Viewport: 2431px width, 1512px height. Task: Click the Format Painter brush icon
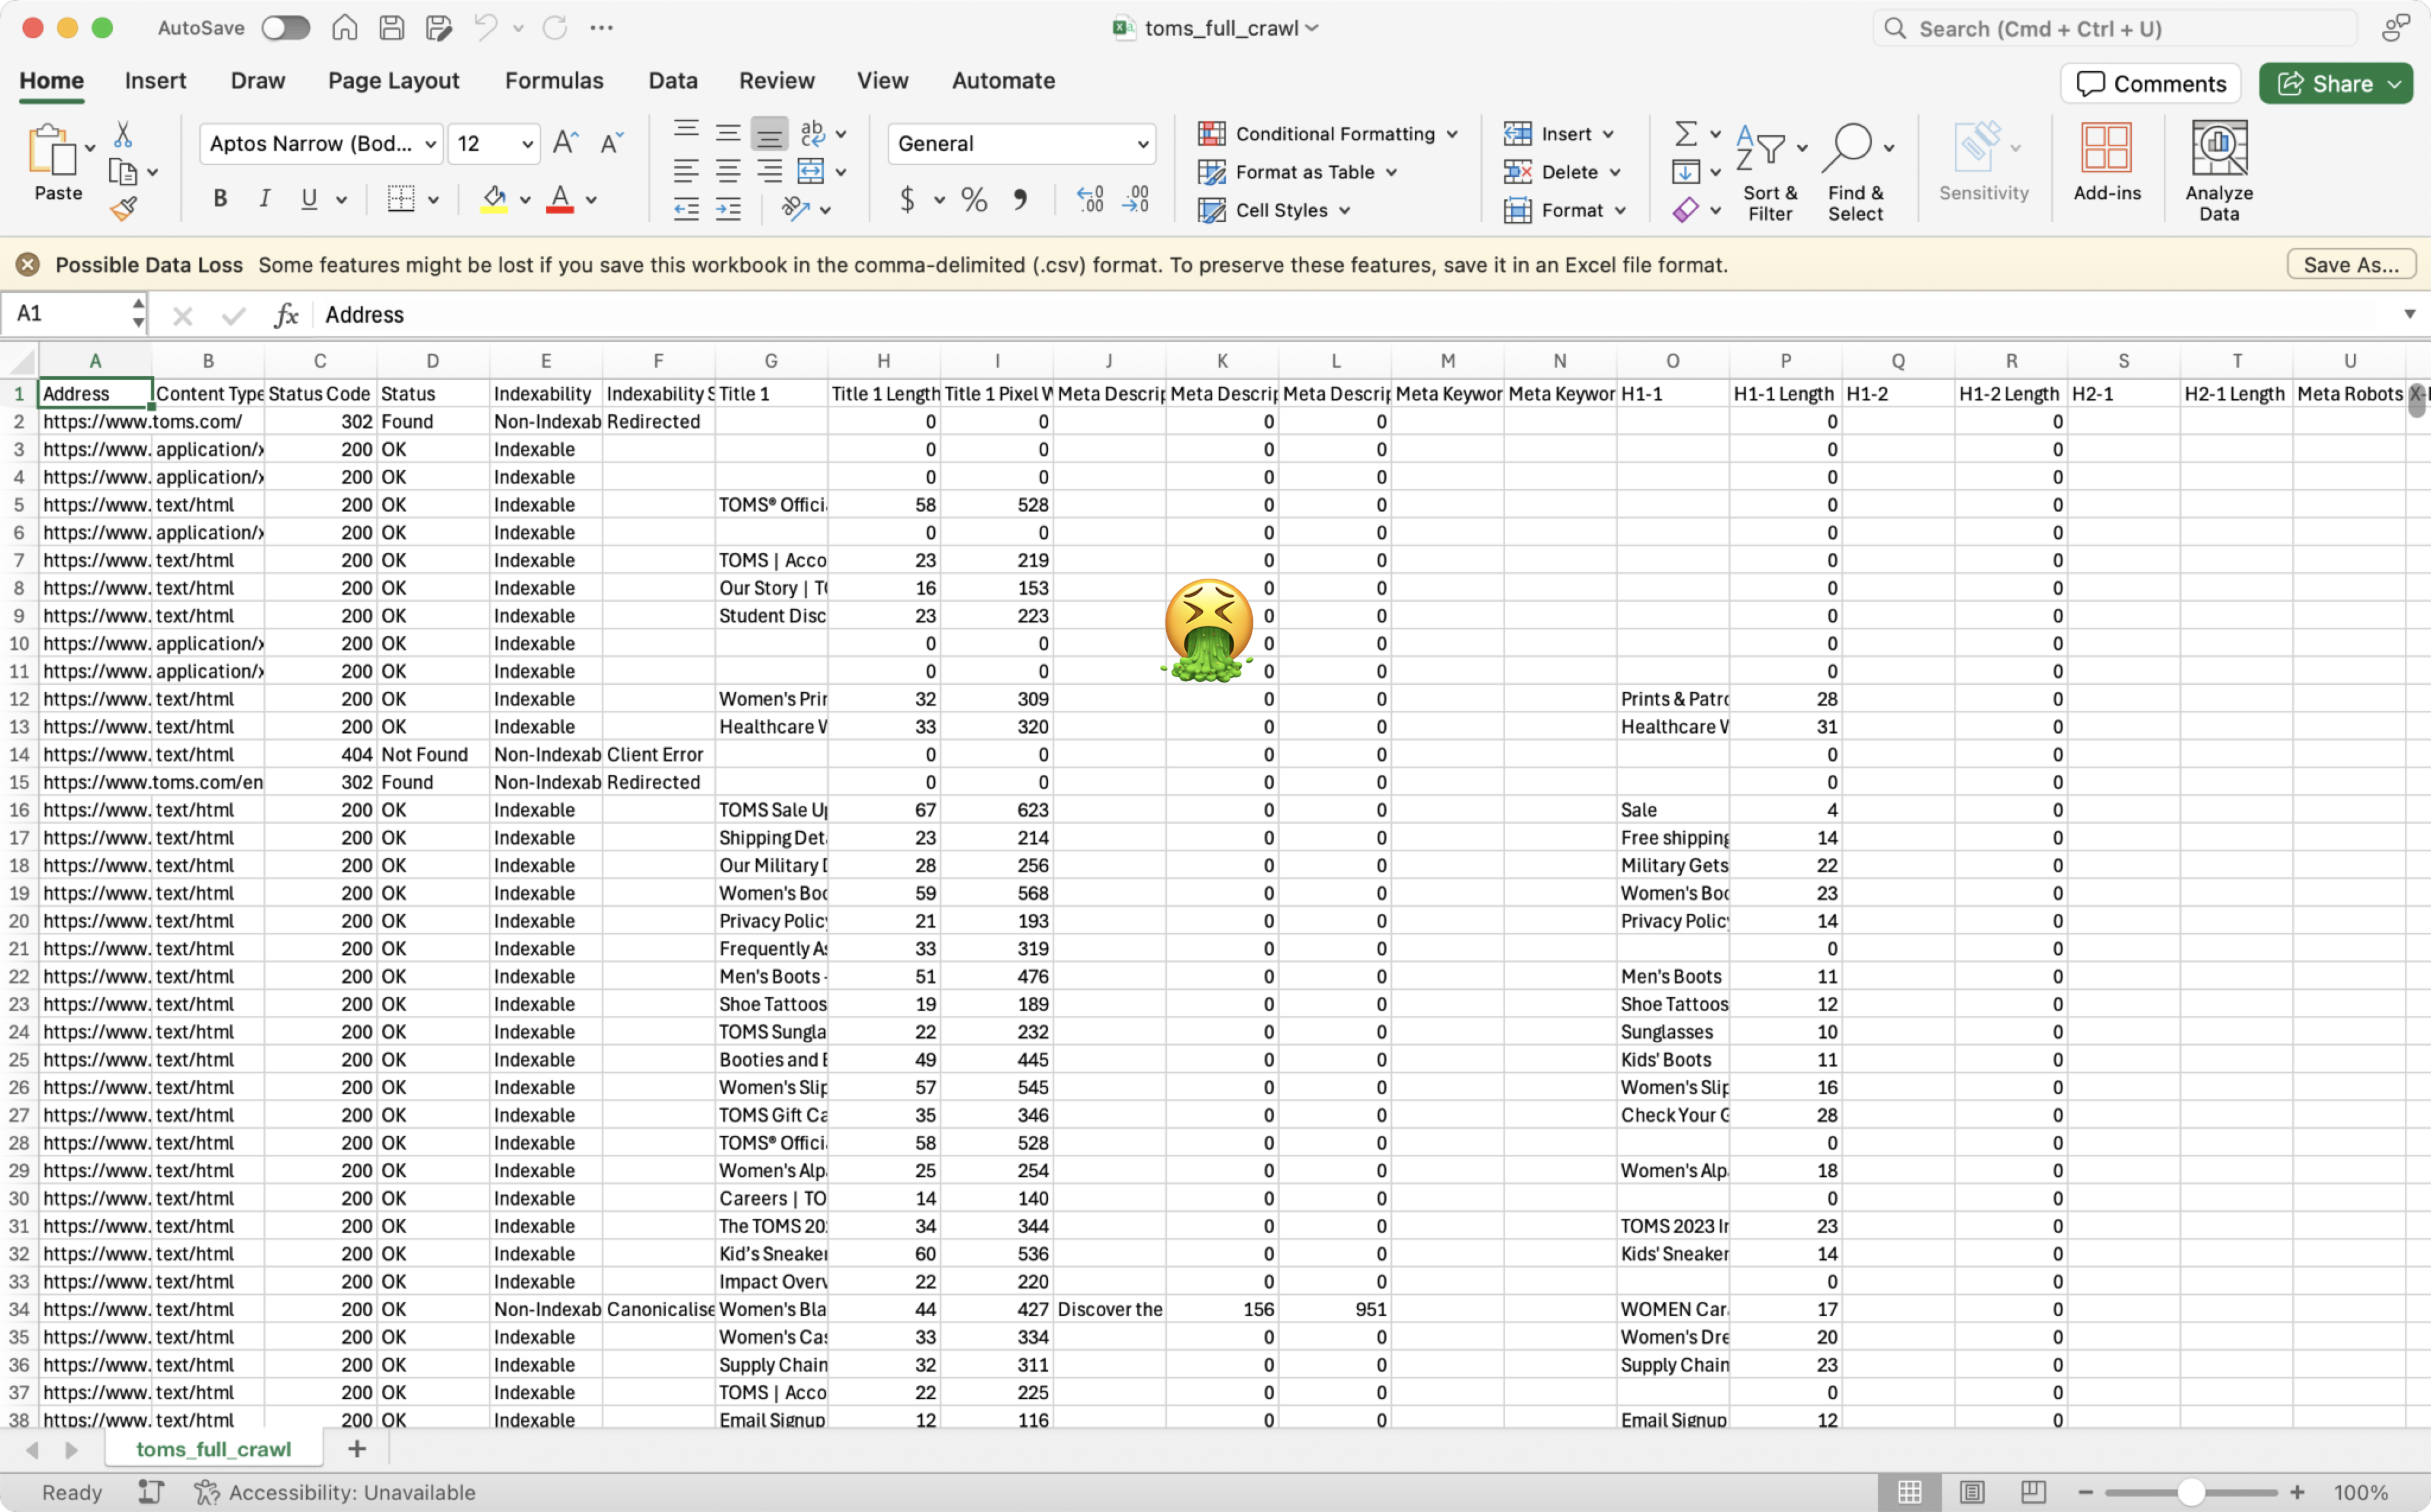point(124,208)
